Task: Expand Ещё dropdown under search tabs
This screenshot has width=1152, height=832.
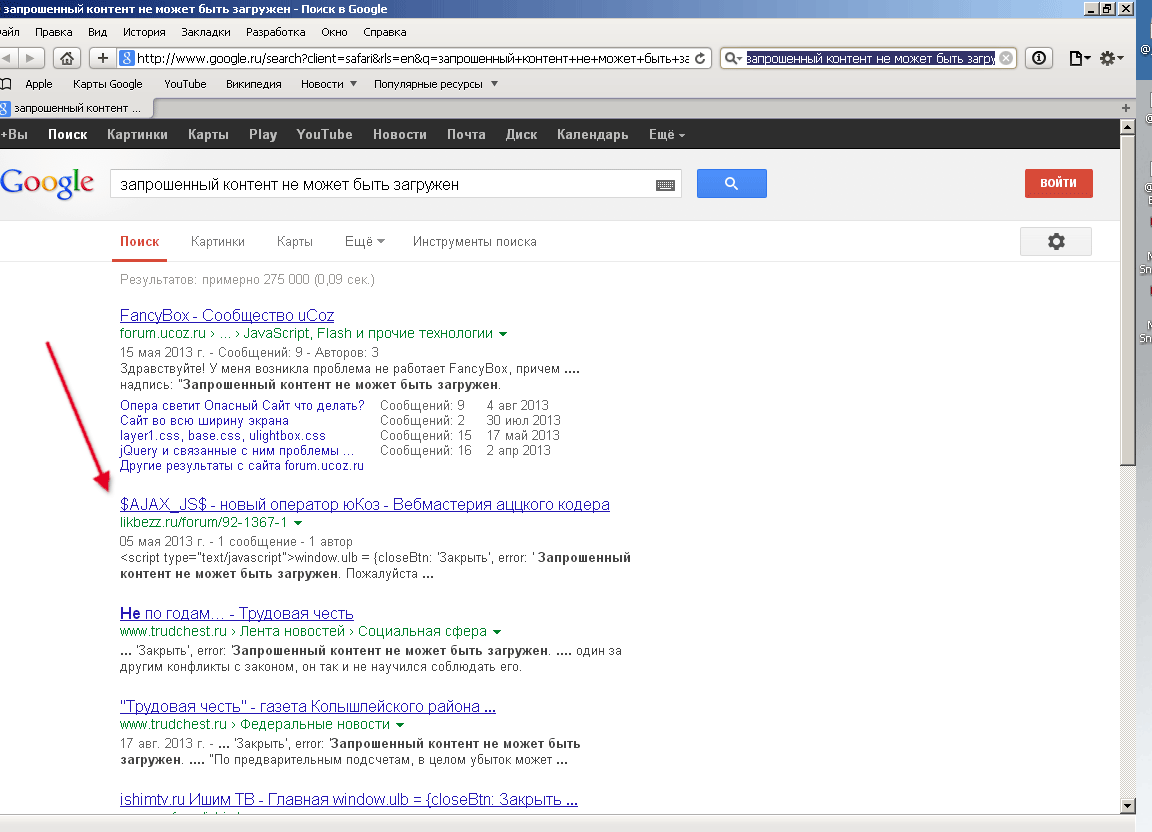Action: (364, 242)
